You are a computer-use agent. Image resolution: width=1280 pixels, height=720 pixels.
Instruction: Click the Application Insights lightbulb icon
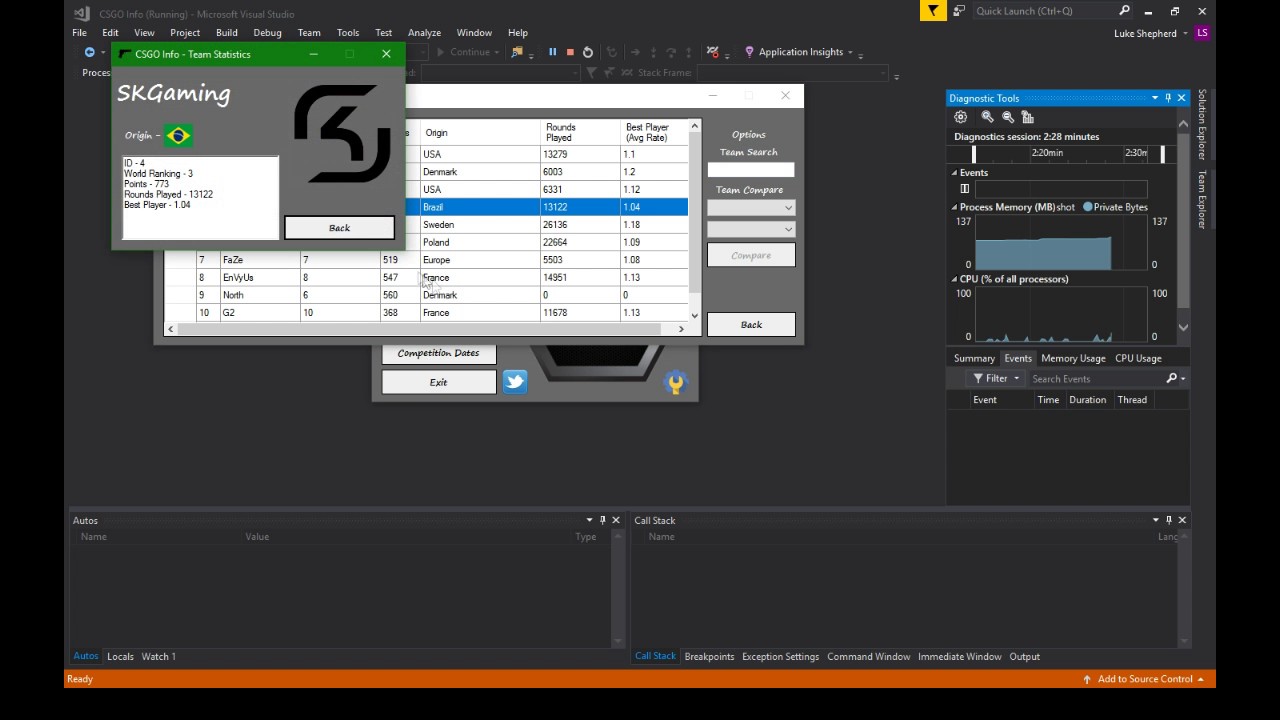[749, 52]
